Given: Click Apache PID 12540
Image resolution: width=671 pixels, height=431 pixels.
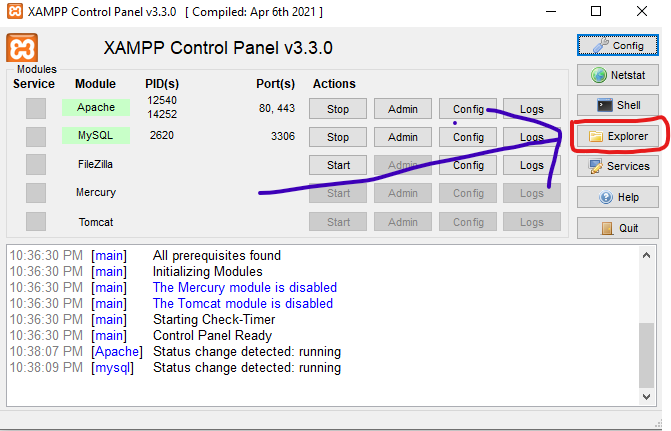Looking at the screenshot, I should [162, 100].
